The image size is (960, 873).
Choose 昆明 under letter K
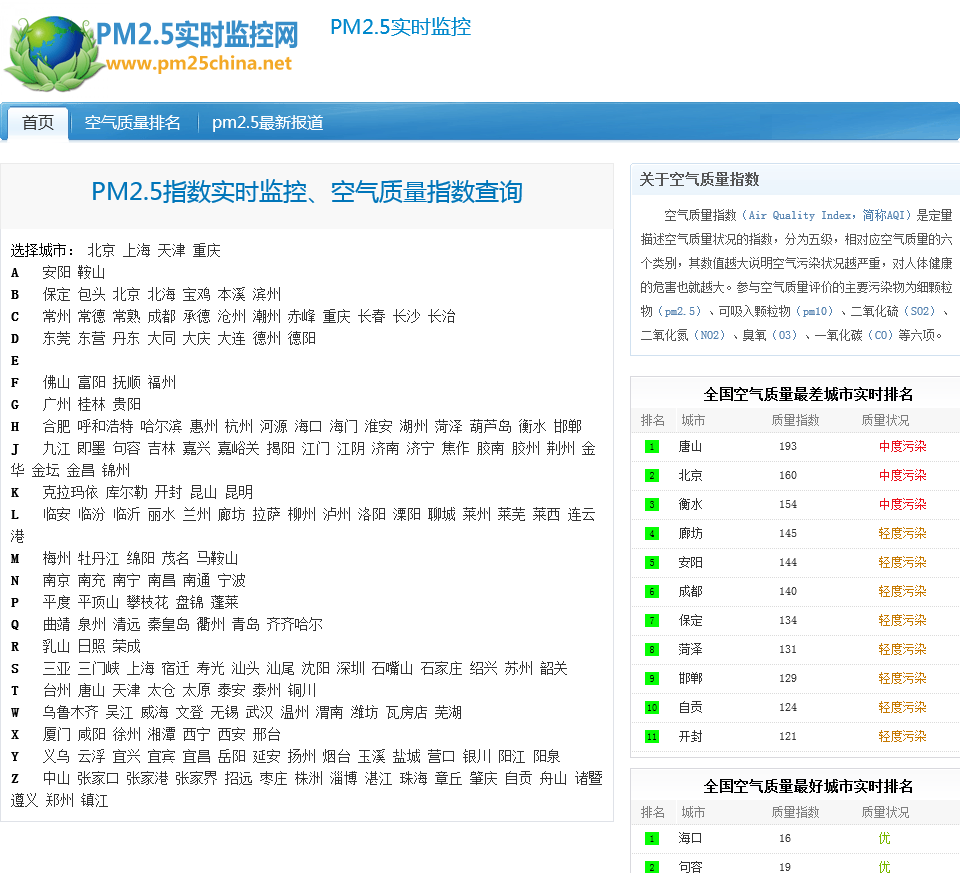pos(239,493)
